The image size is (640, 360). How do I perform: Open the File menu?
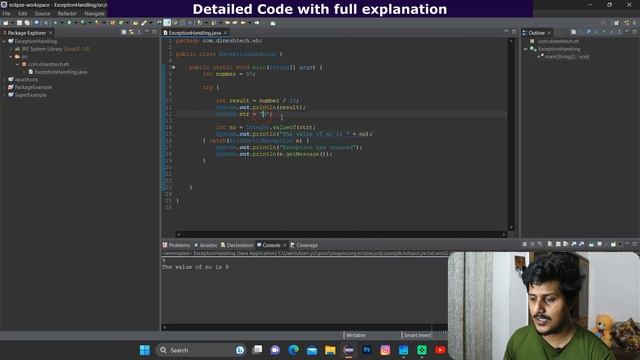tap(7, 13)
